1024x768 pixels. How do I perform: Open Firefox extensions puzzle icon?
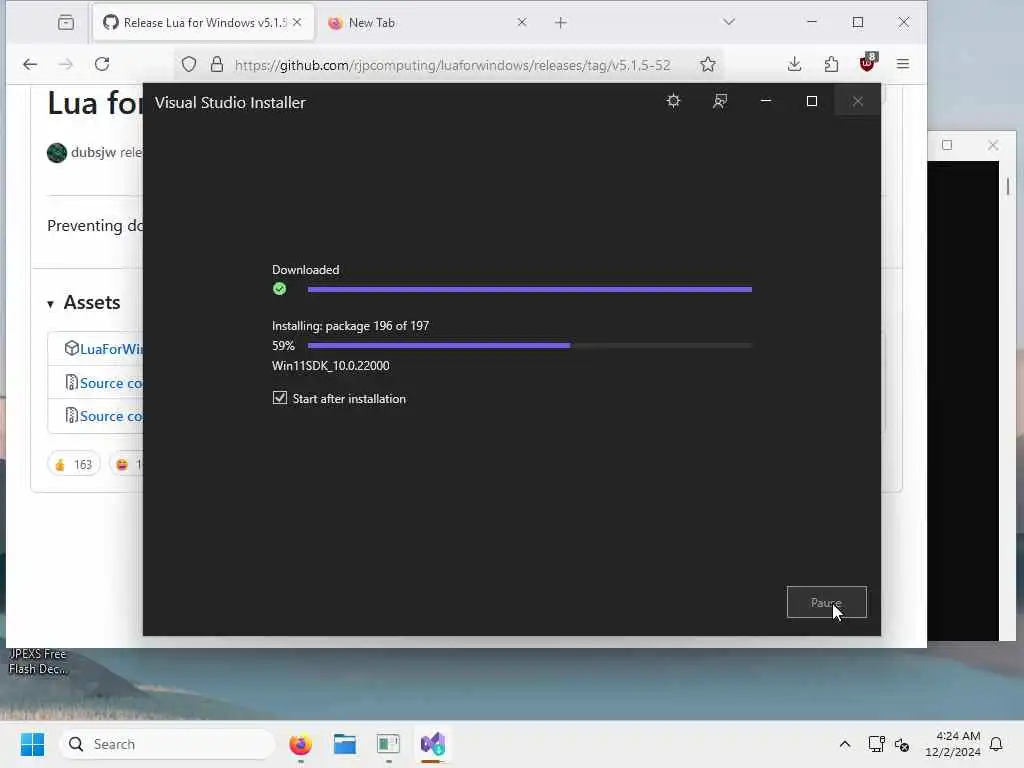coord(831,64)
